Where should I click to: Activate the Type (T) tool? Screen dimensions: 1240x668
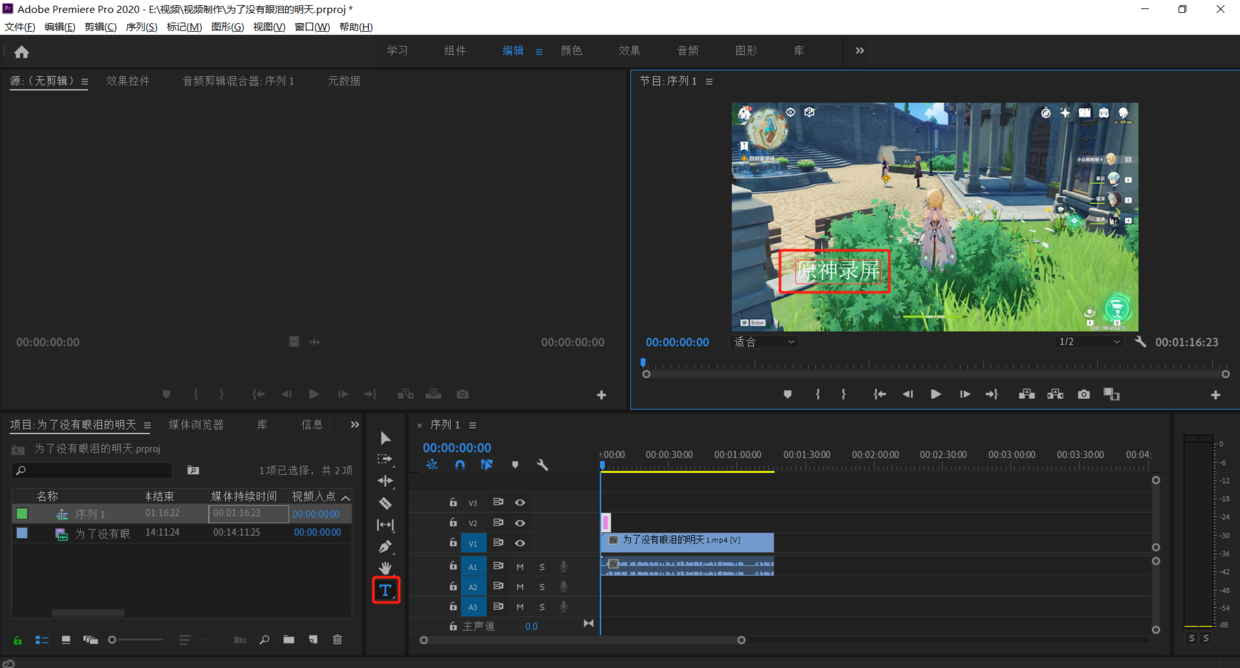385,590
